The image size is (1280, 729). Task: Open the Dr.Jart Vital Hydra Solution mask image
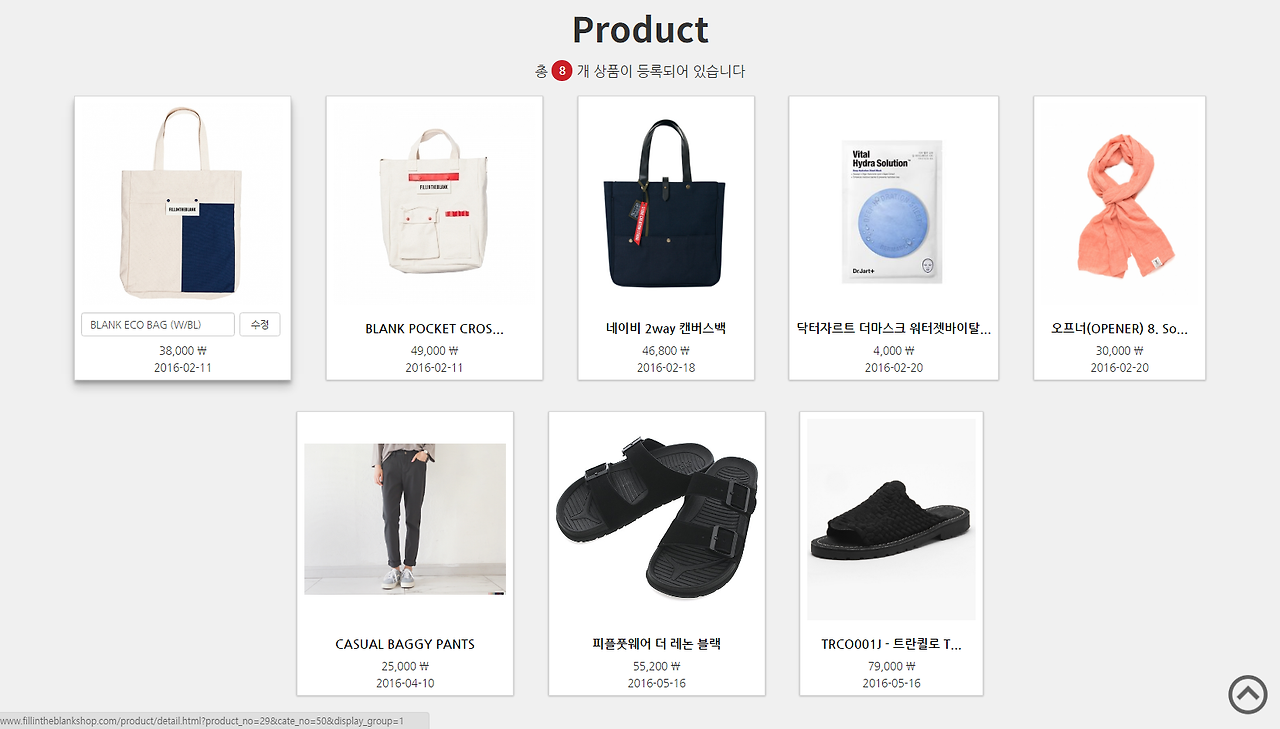tap(893, 211)
